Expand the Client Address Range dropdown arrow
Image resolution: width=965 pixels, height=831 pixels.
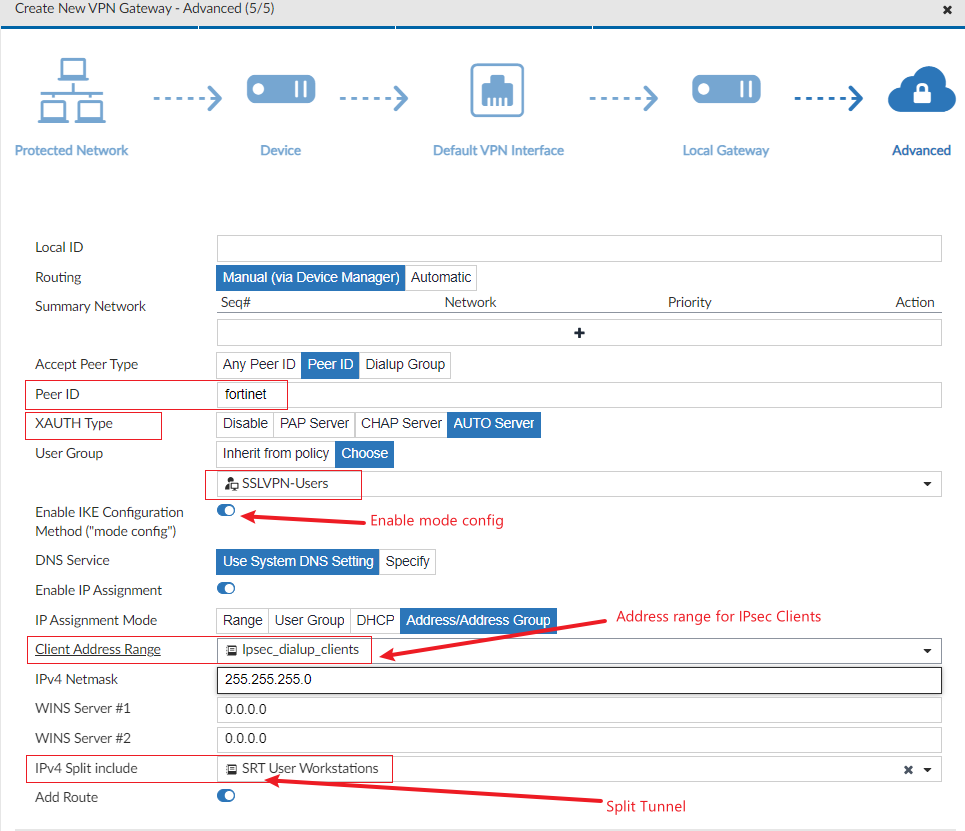click(x=927, y=651)
